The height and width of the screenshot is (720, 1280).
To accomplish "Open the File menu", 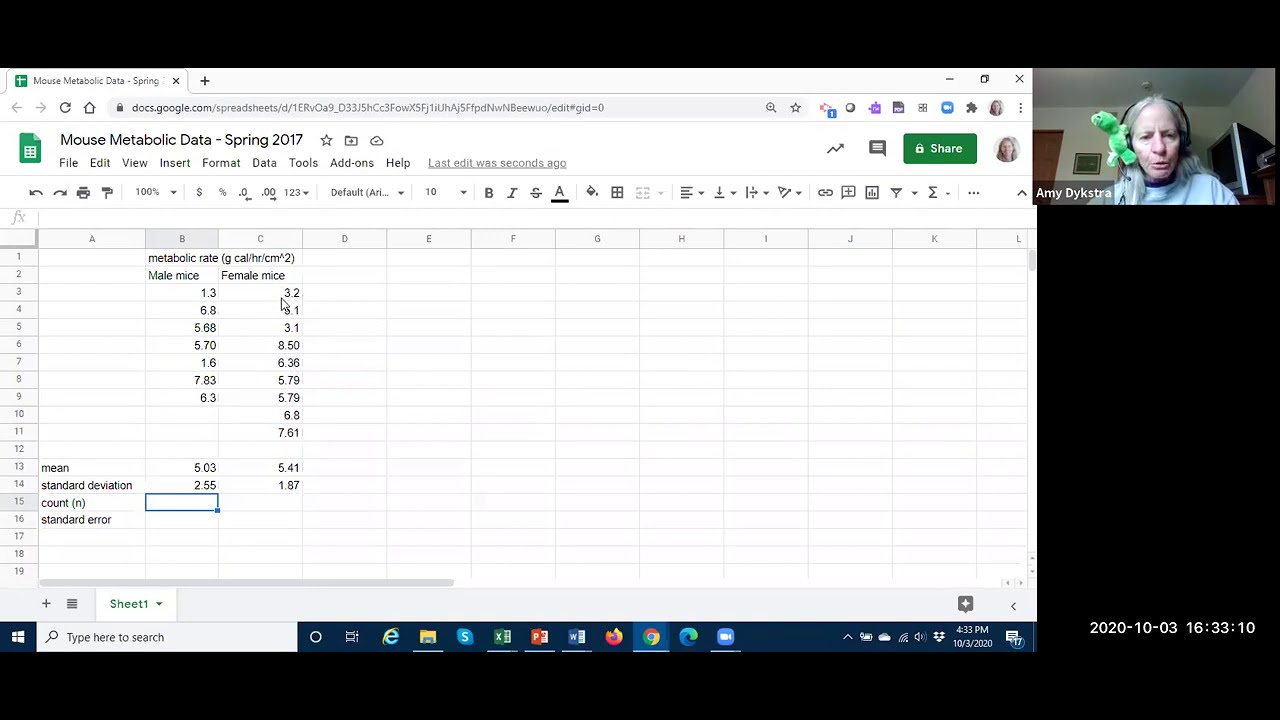I will pos(68,163).
